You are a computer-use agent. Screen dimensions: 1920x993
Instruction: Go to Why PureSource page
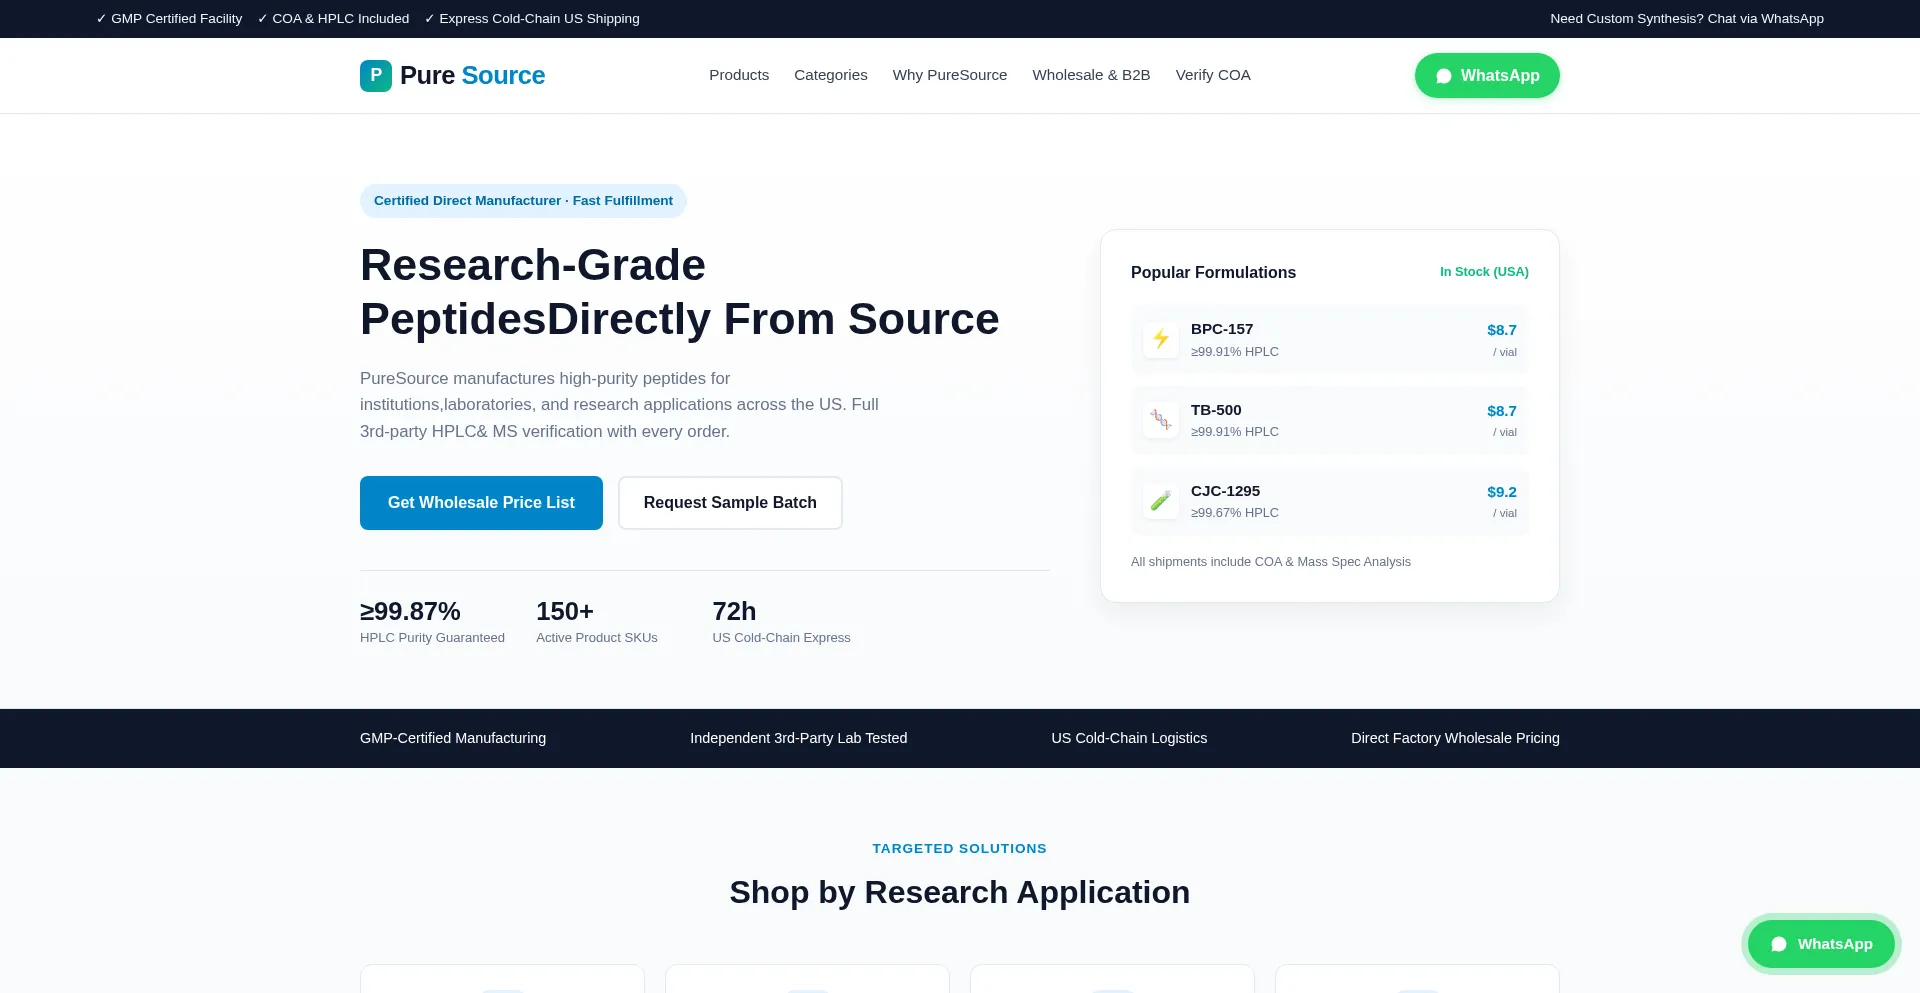[x=950, y=75]
